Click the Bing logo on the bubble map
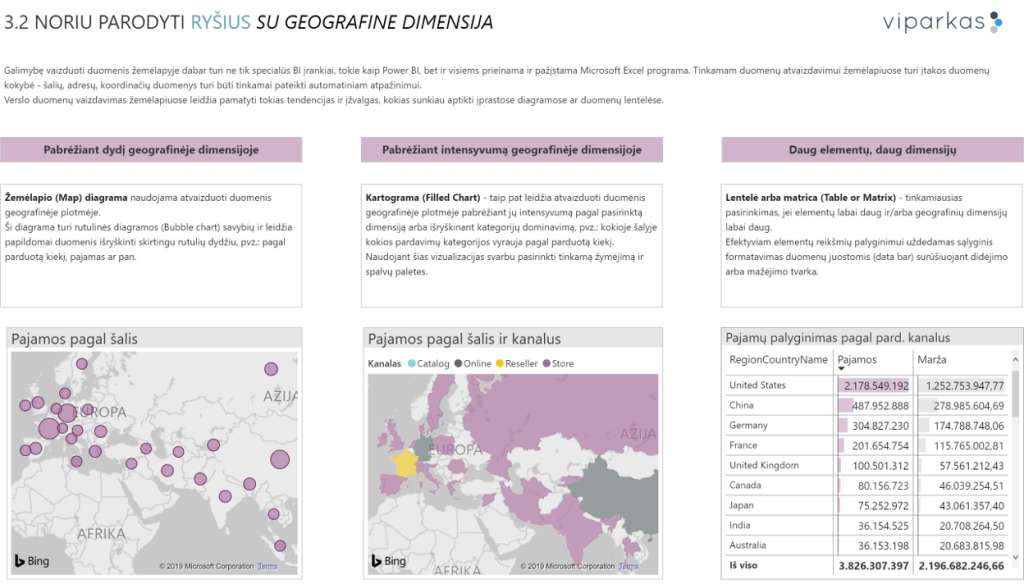 (x=33, y=561)
